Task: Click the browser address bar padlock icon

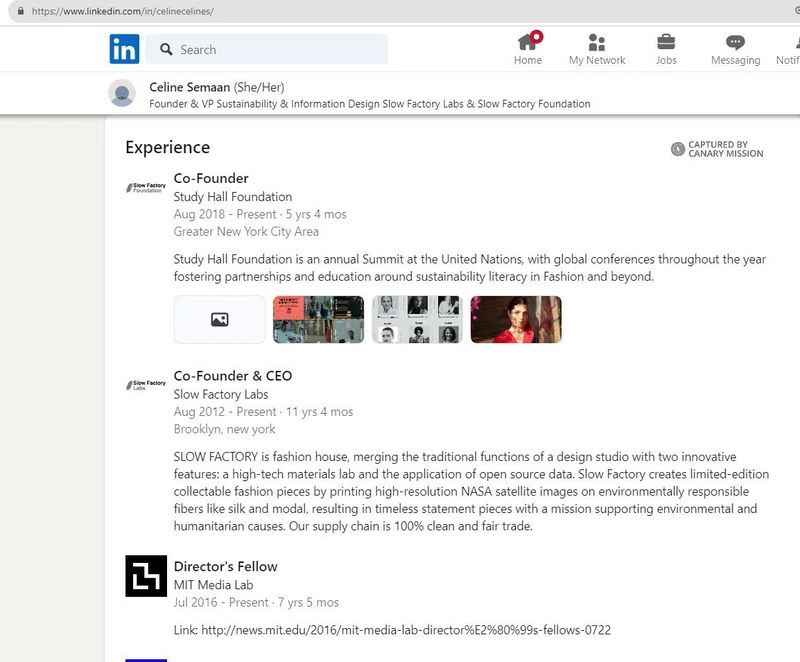Action: (20, 11)
